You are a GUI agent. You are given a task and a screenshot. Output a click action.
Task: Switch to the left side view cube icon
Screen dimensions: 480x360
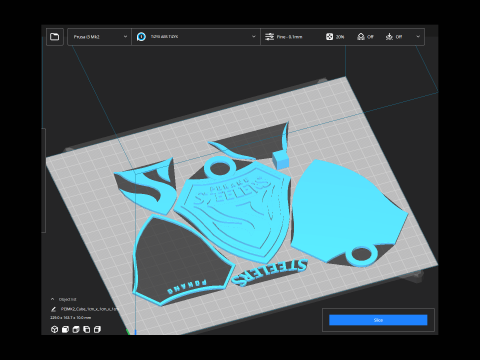click(x=87, y=330)
